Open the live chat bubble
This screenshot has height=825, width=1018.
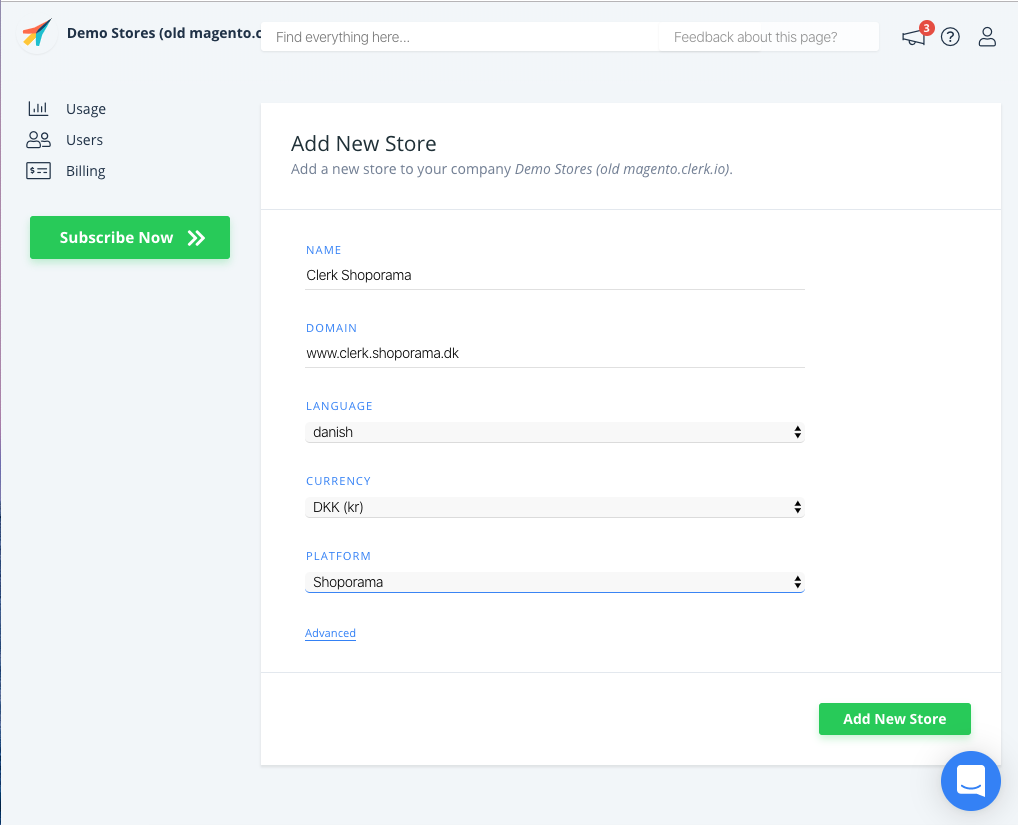coord(970,780)
